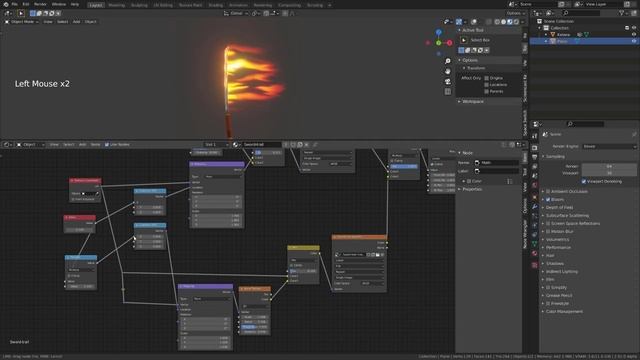Image resolution: width=640 pixels, height=360 pixels.
Task: Check Affect Only Origins
Action: [487, 78]
